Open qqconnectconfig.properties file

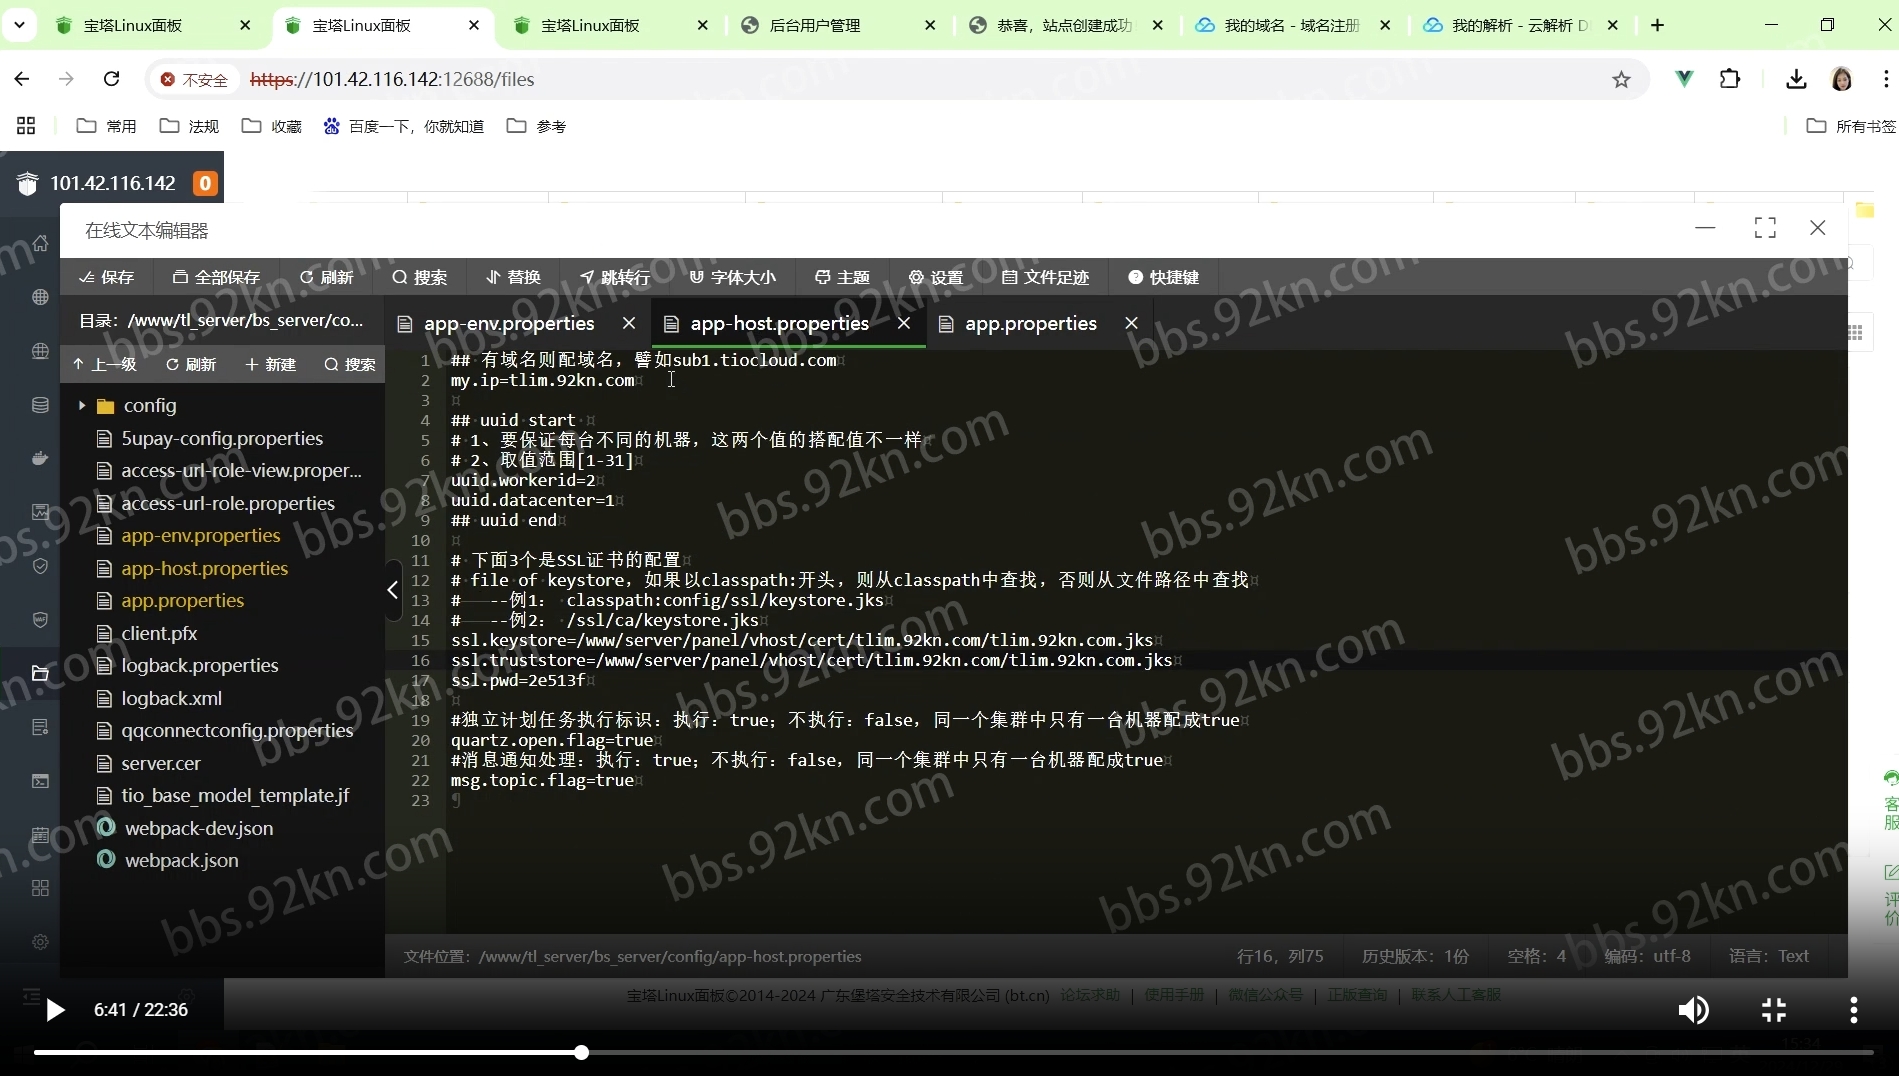237,730
